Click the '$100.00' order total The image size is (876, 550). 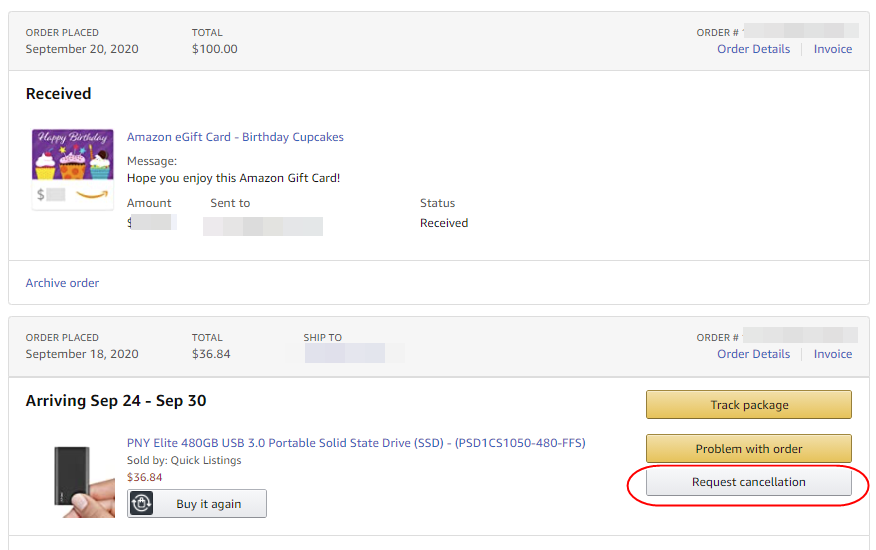point(215,49)
